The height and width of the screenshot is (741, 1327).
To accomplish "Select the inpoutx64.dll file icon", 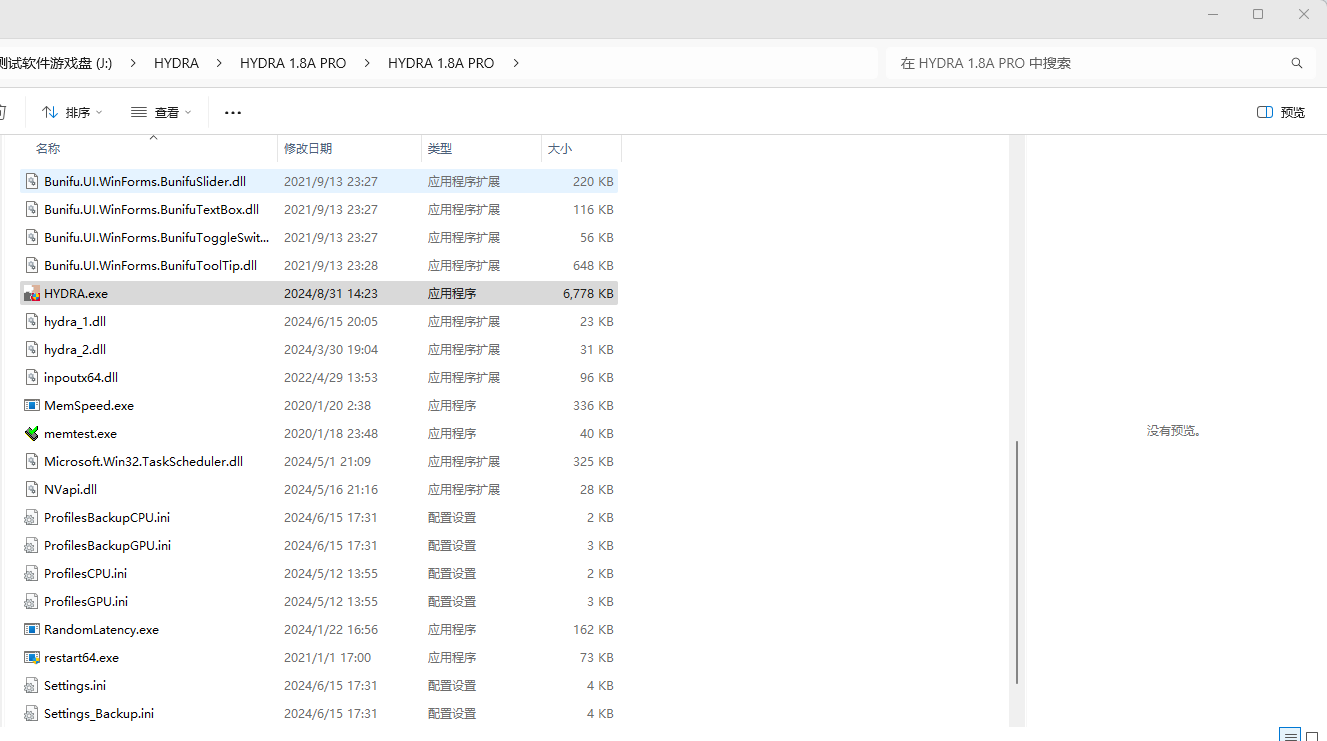I will pyautogui.click(x=32, y=378).
